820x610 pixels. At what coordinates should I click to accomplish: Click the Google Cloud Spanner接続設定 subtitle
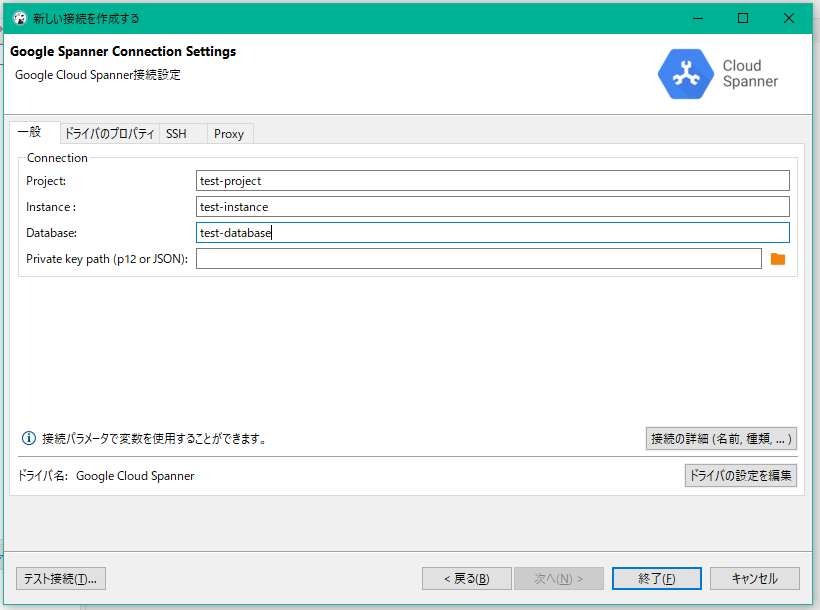98,75
